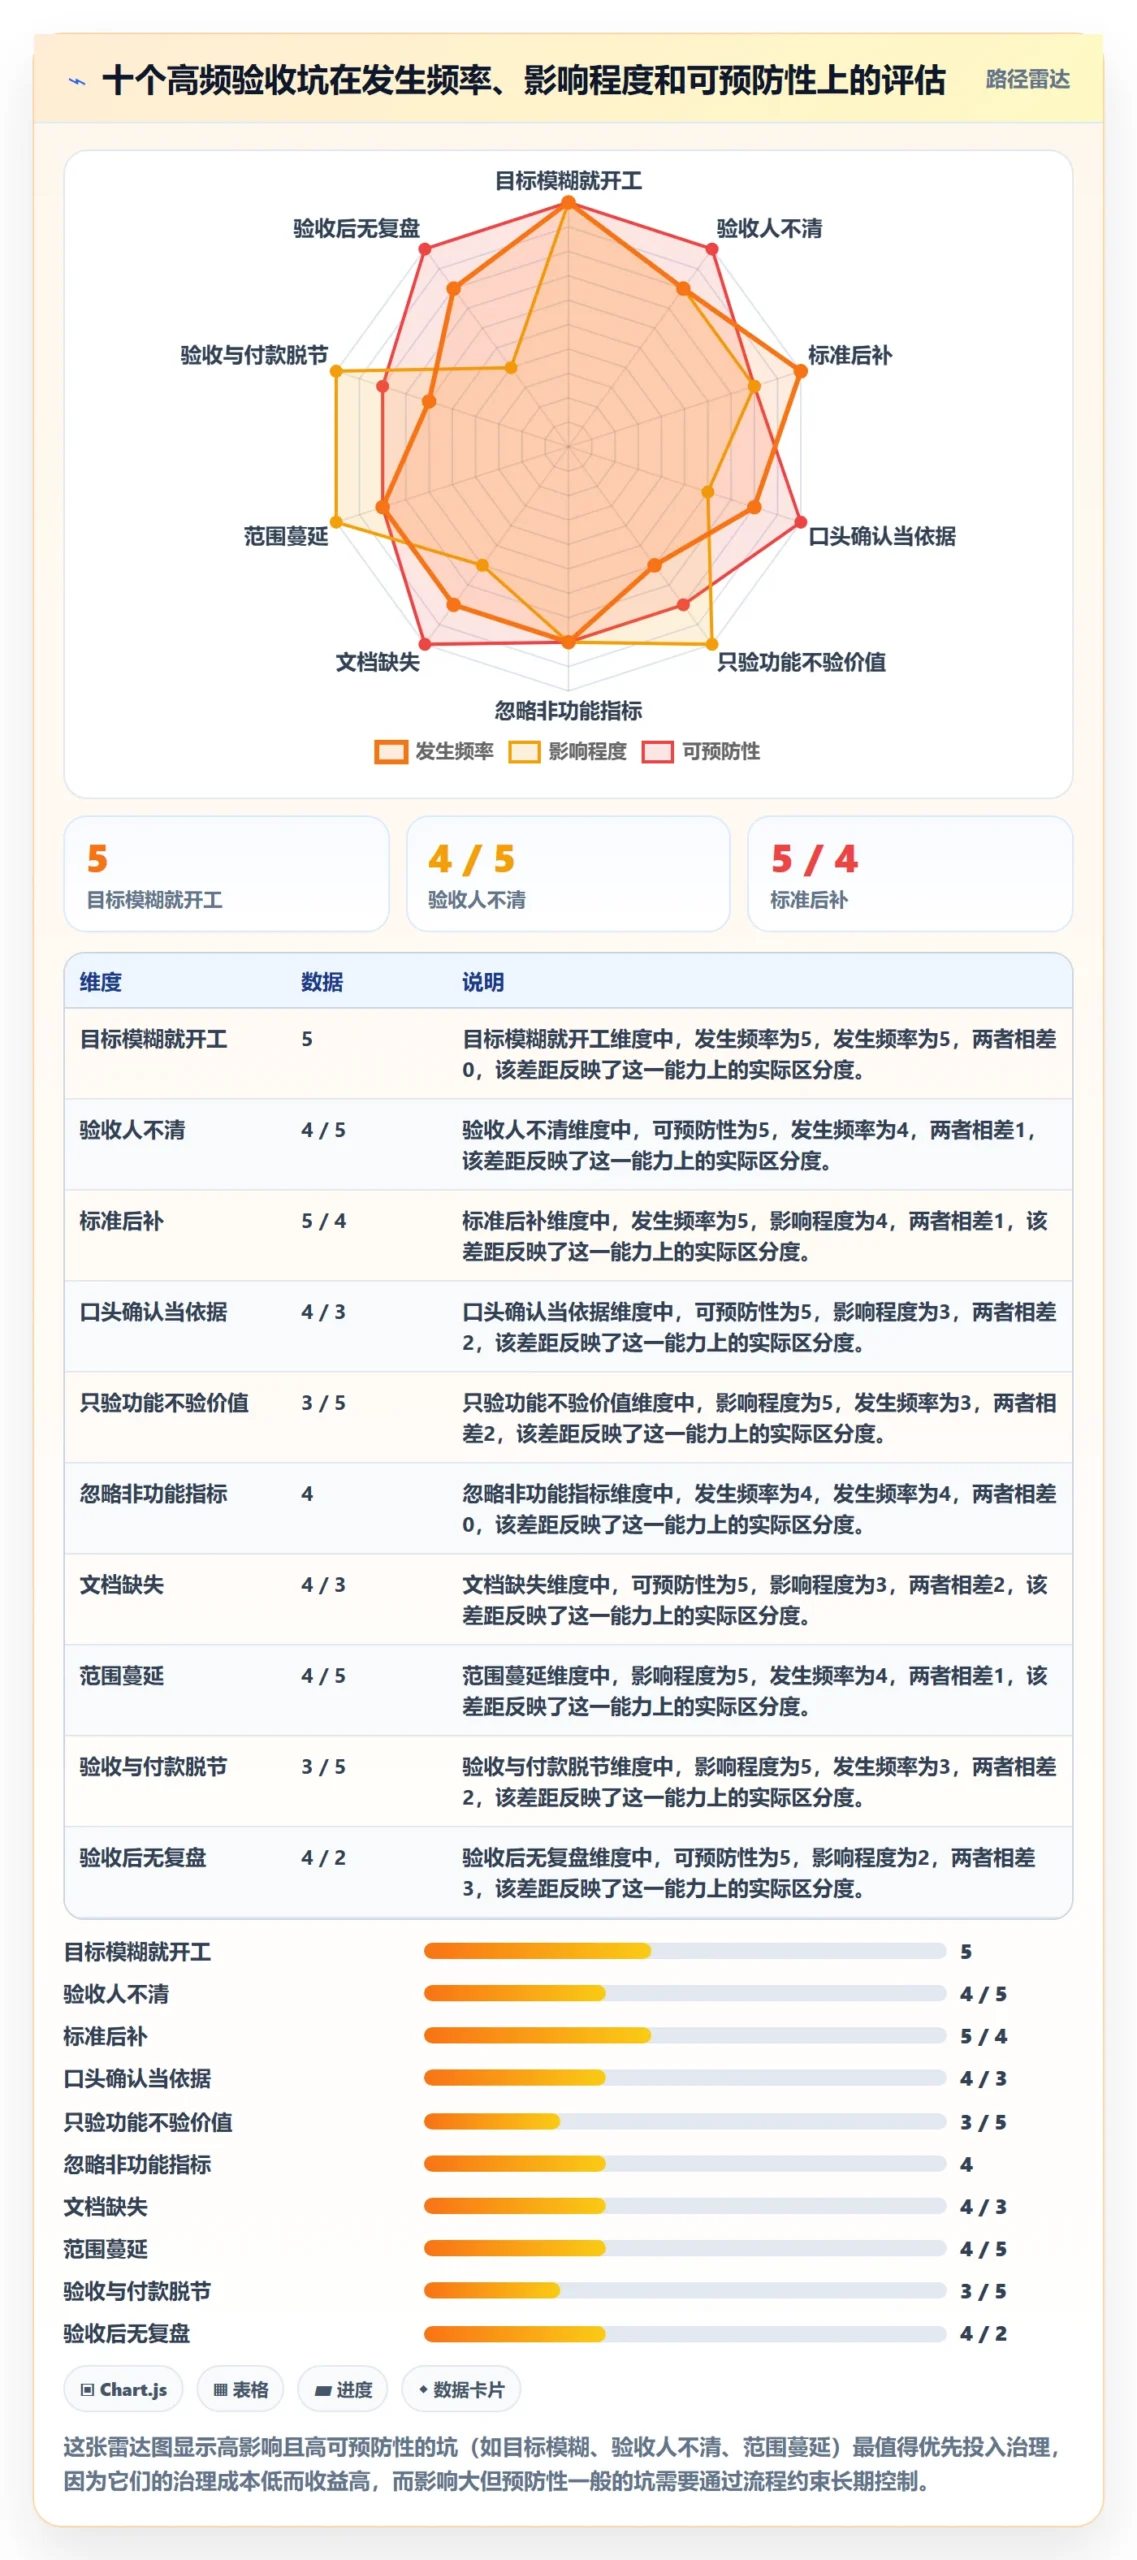Screen dimensions: 1137x2560
Task: Select the 表格 tag chip
Action: pos(240,2390)
